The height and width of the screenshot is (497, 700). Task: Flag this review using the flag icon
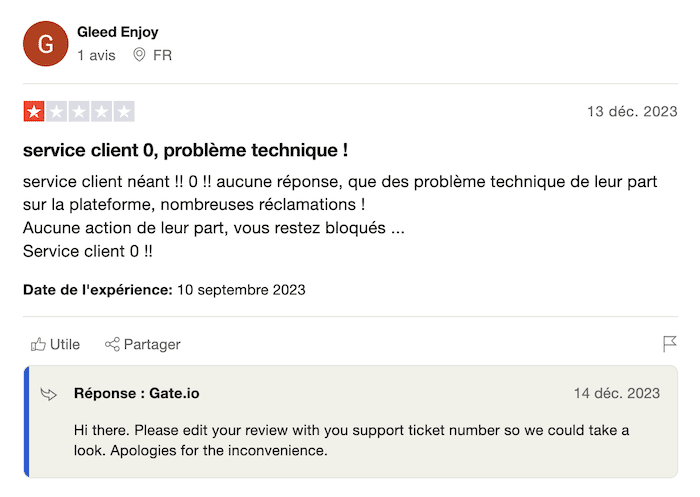pyautogui.click(x=670, y=344)
